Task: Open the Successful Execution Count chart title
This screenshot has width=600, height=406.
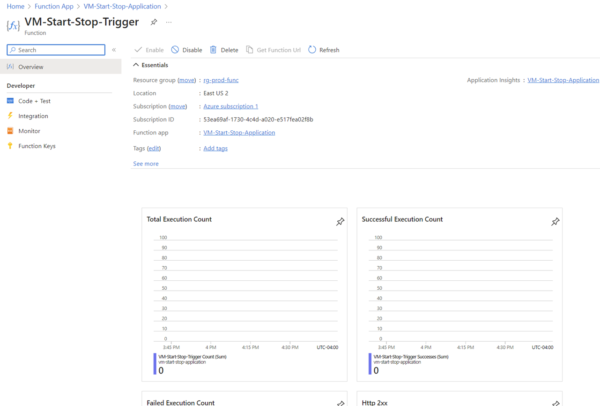Action: coord(402,219)
